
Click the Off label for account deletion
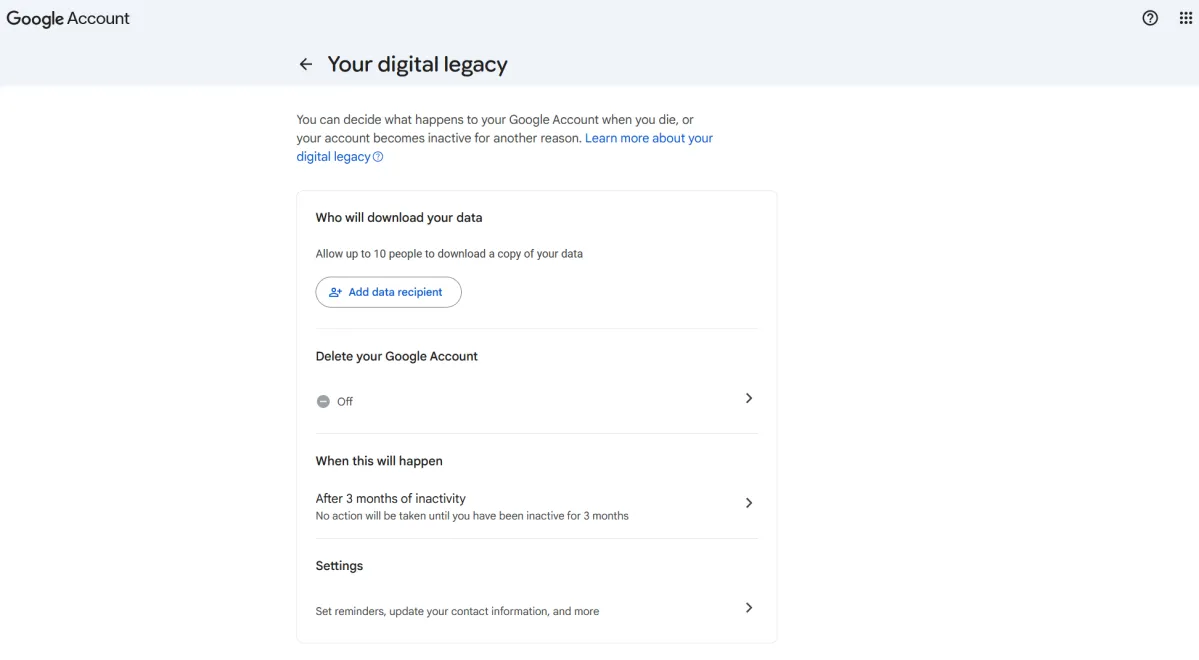[345, 402]
